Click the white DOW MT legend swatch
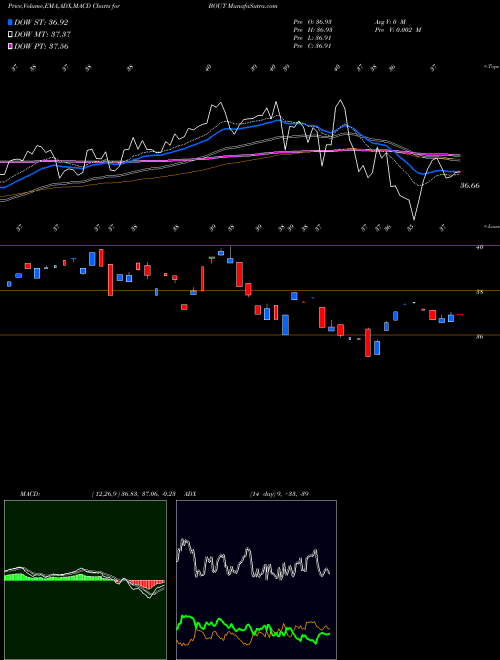This screenshot has width=500, height=660. tap(10, 35)
